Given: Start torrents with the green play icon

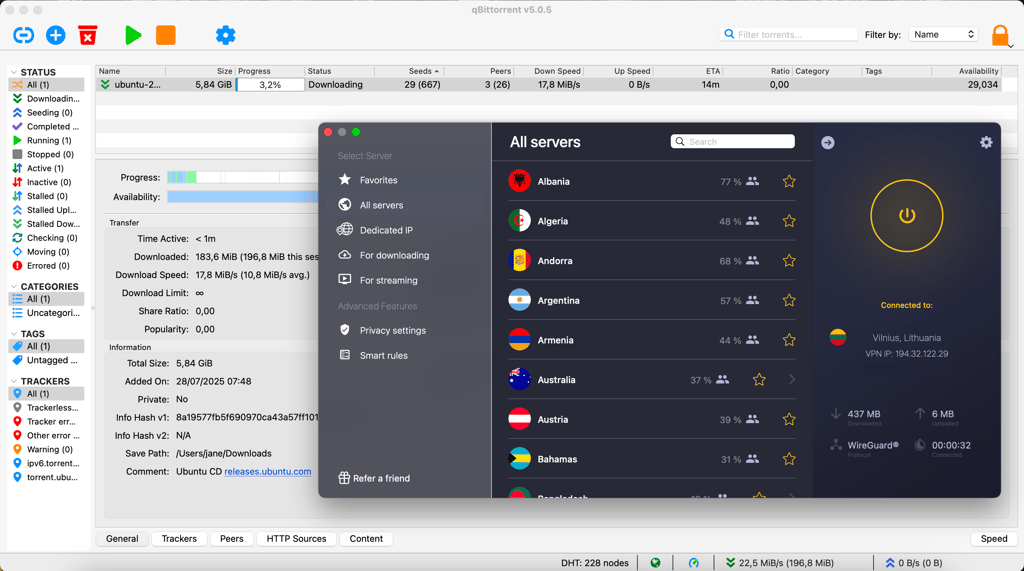Looking at the screenshot, I should pyautogui.click(x=133, y=35).
